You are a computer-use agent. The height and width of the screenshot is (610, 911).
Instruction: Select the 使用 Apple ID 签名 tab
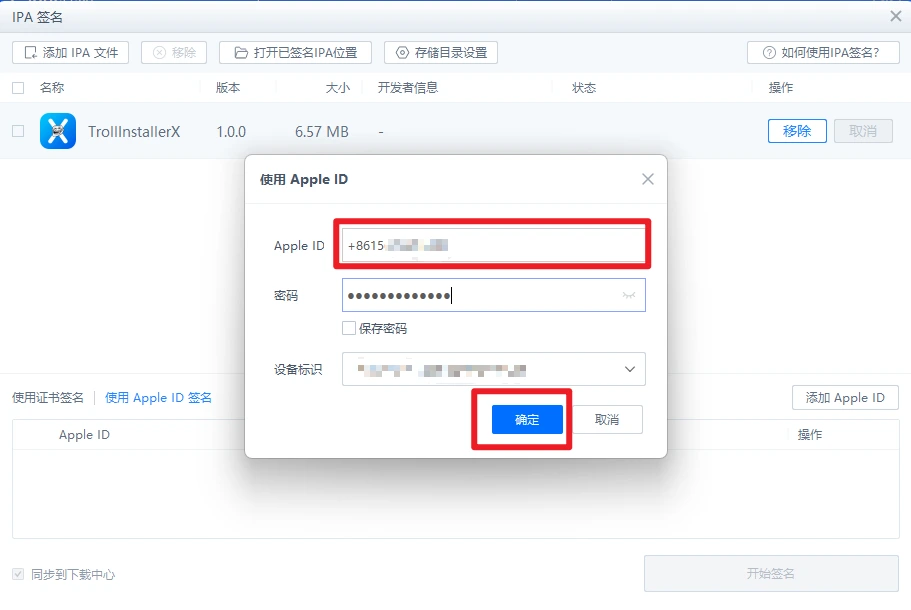point(159,397)
